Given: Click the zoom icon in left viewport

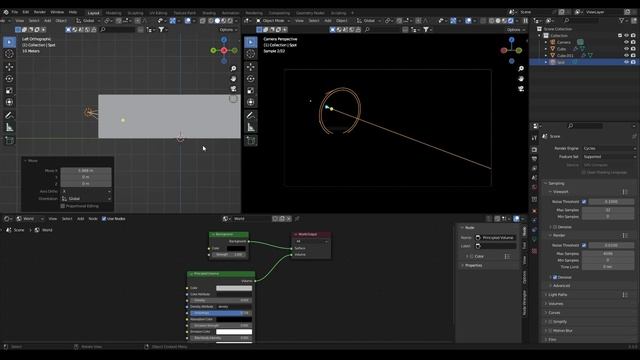Looking at the screenshot, I should coord(233,69).
